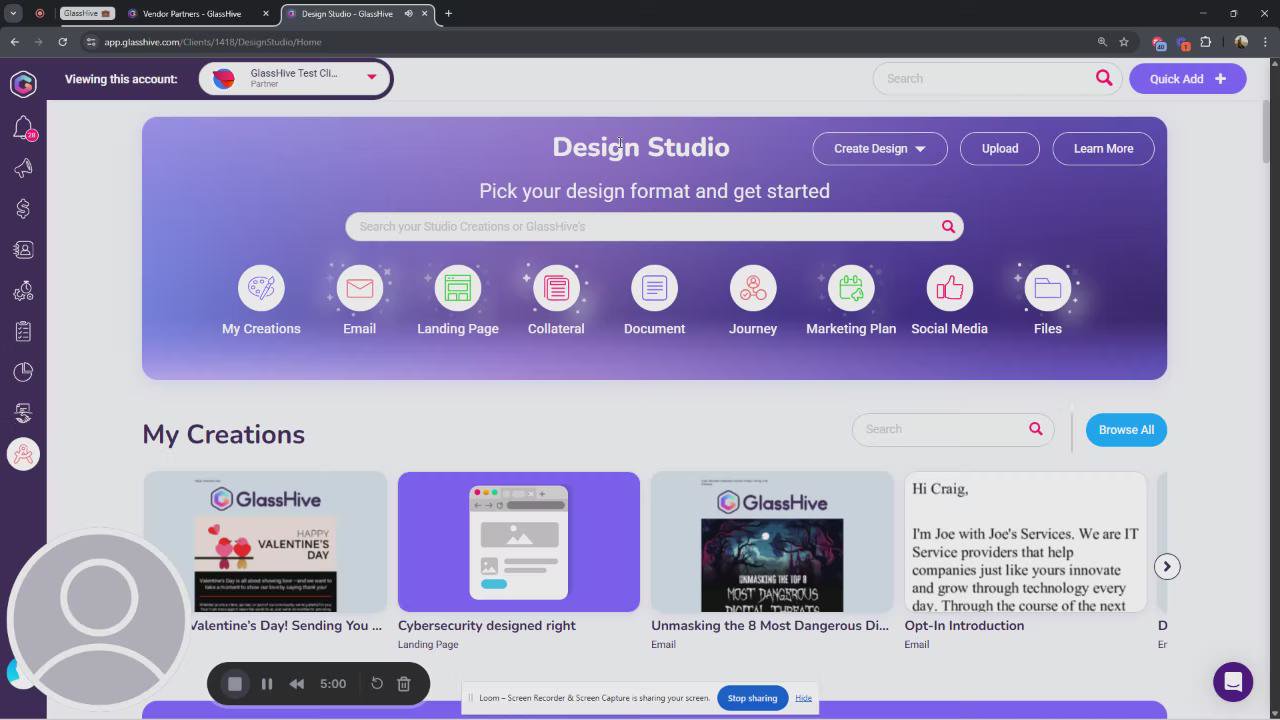Reload the page

(x=62, y=42)
